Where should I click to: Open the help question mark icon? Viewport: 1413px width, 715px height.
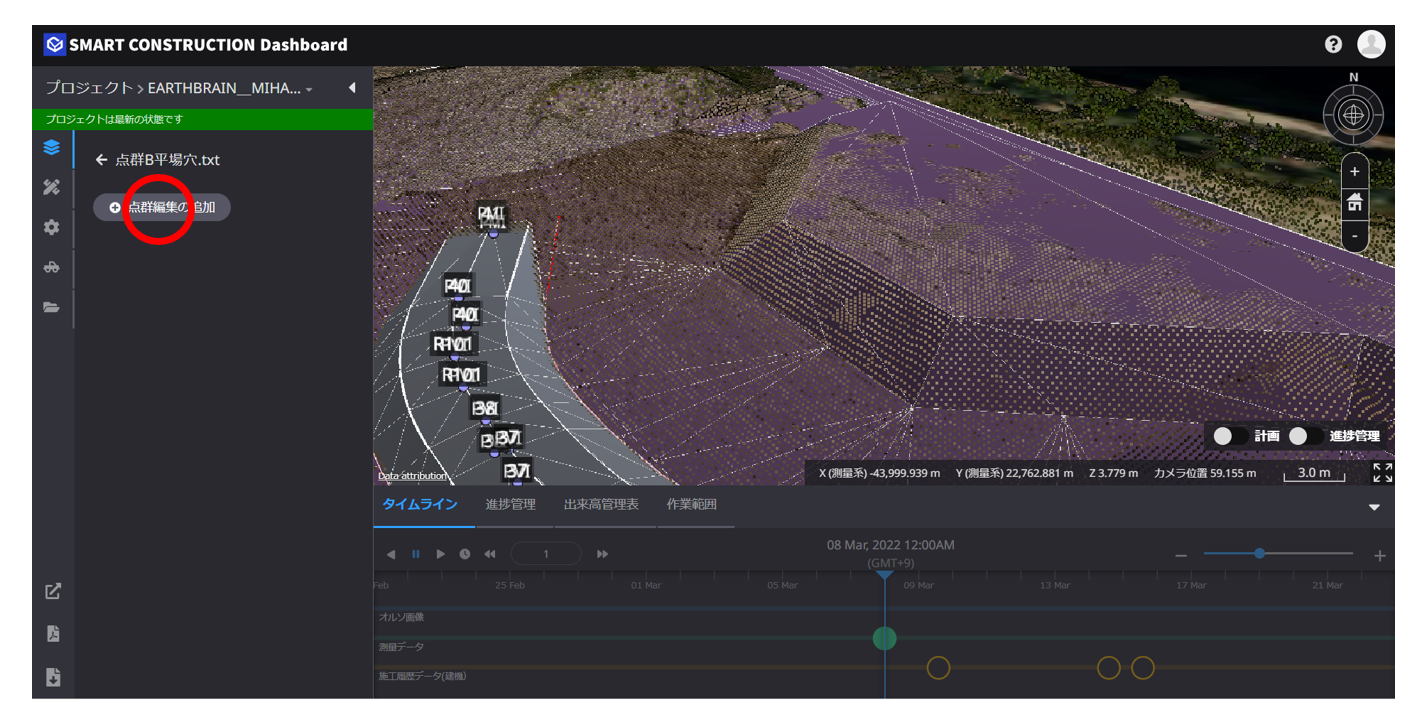[x=1333, y=44]
